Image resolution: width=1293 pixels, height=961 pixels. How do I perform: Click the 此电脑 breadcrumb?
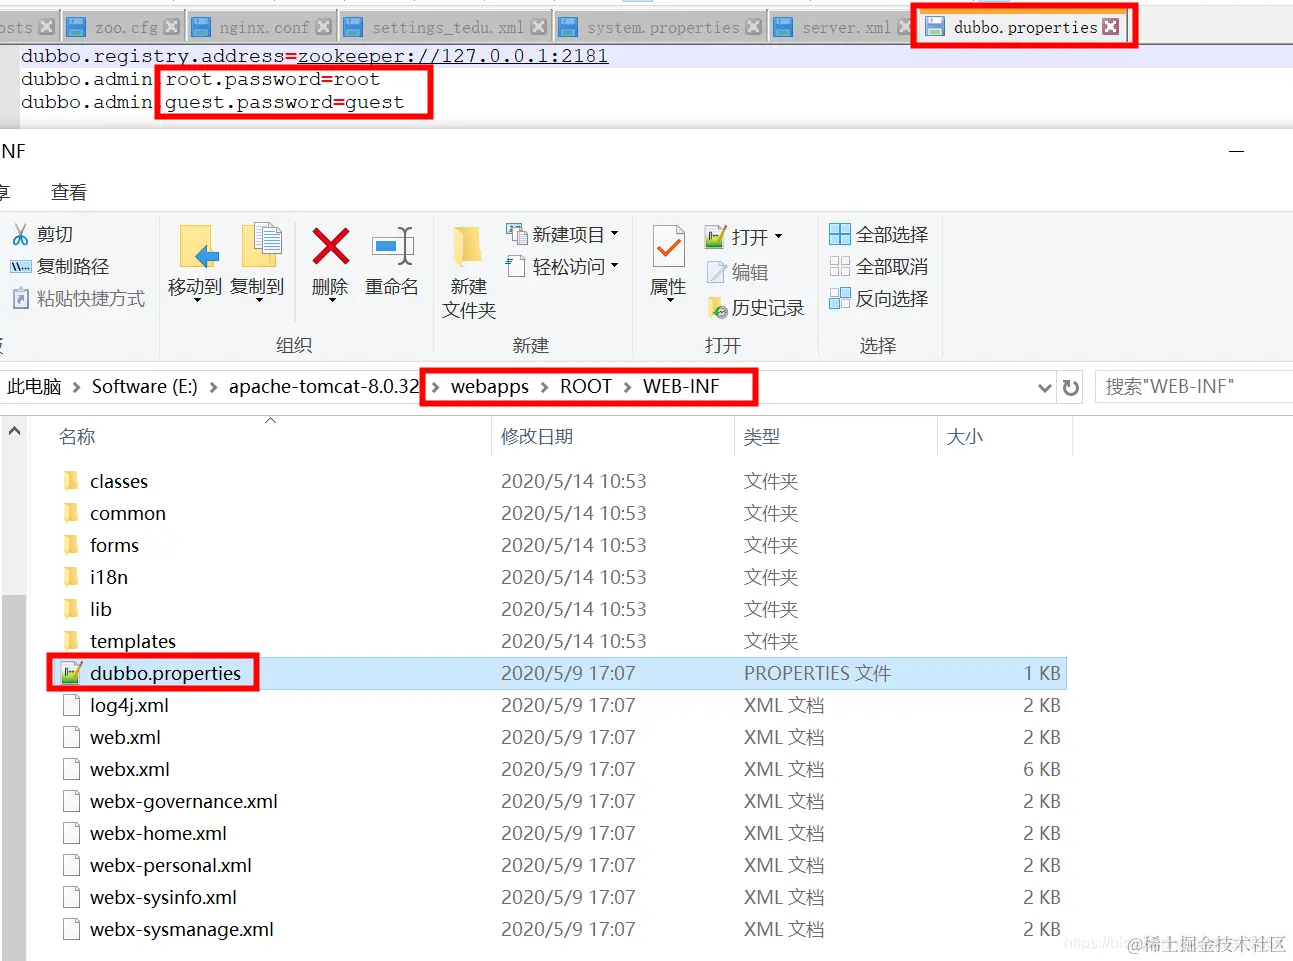[34, 387]
